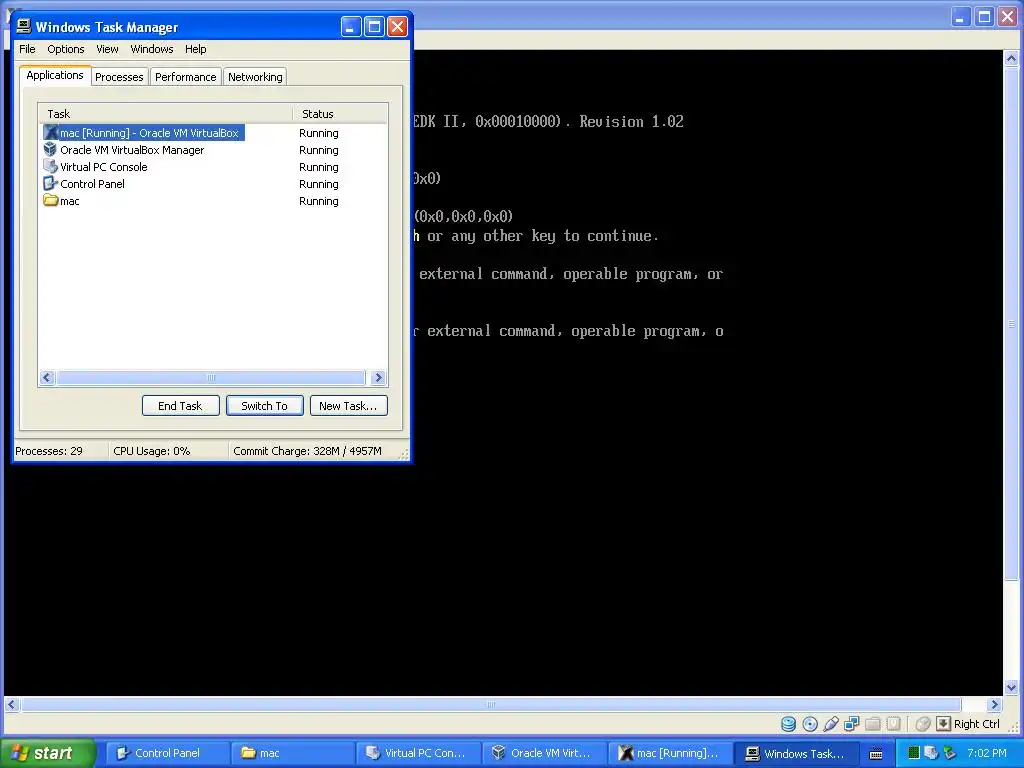Click VirtualBox VM horizontal scrollbar left arrow
The image size is (1024, 768).
11,705
